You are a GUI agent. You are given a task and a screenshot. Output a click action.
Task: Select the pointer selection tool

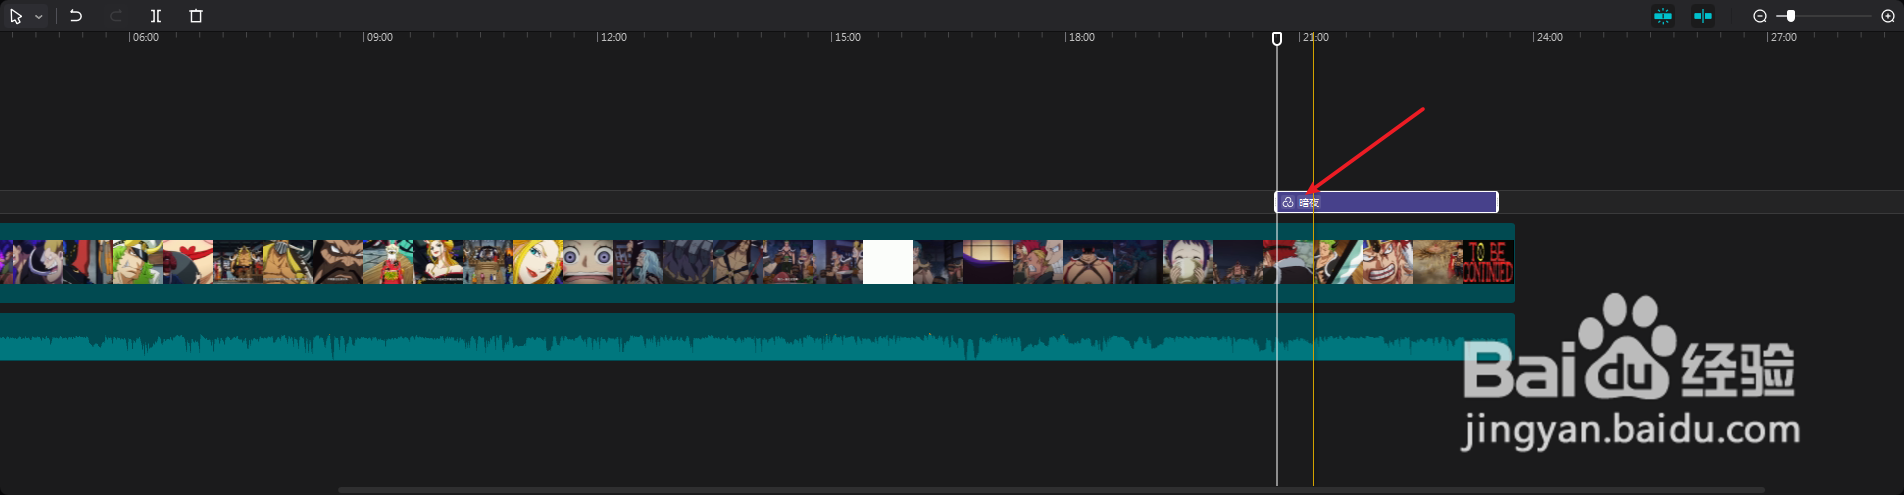[x=16, y=16]
